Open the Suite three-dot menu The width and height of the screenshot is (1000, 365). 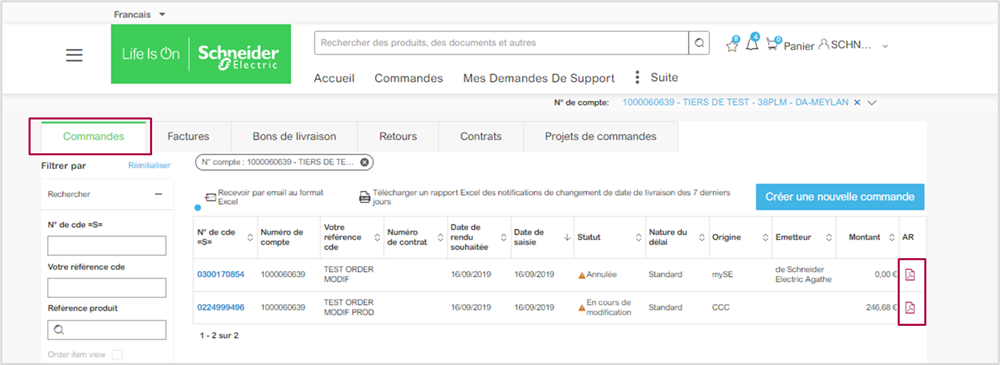click(x=636, y=78)
